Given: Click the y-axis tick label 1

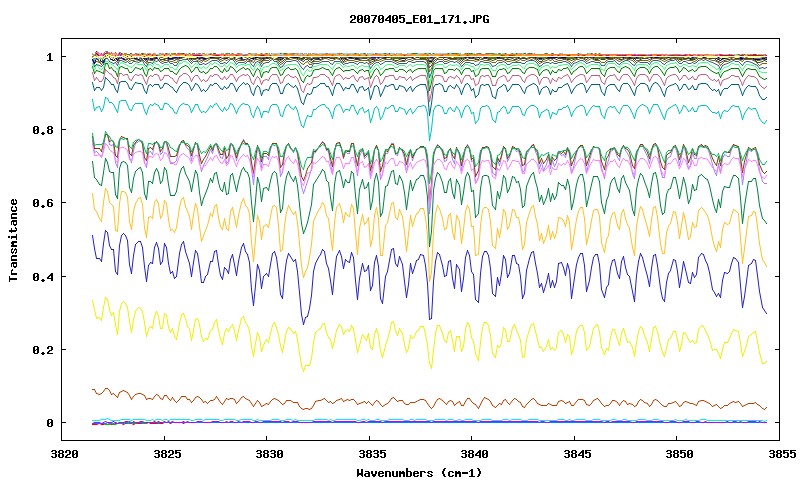Looking at the screenshot, I should click(x=49, y=57).
